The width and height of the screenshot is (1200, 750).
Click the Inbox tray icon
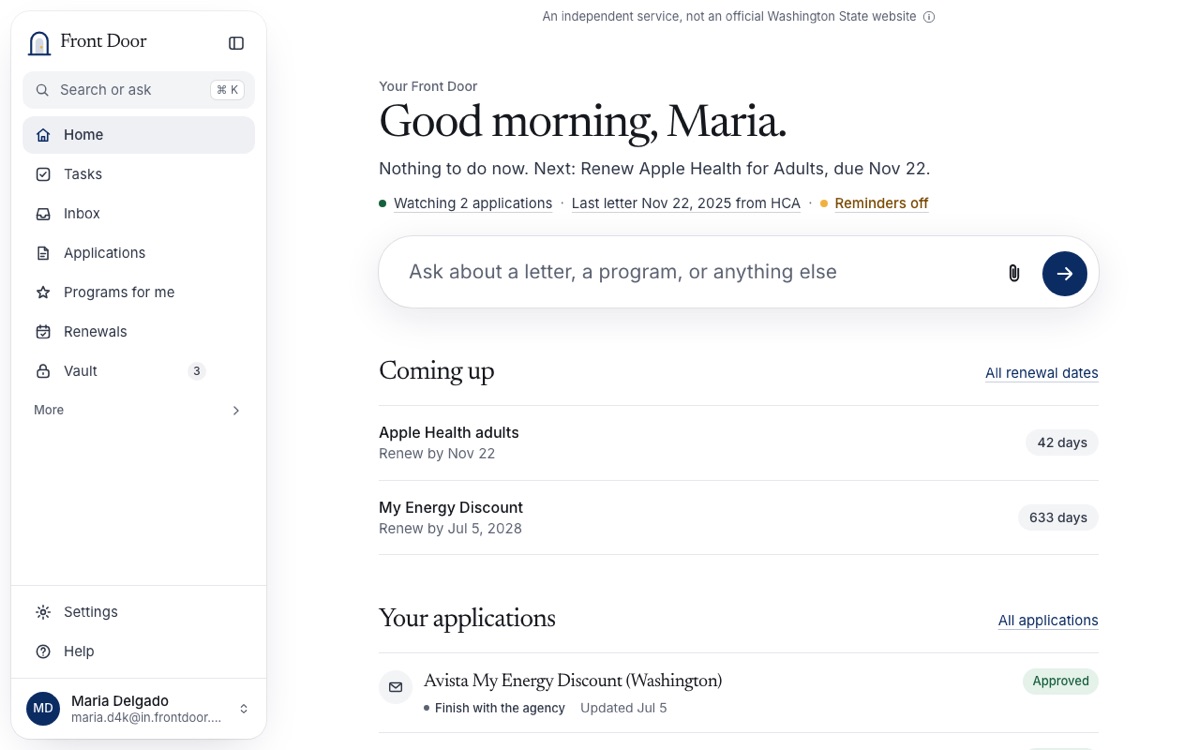pos(43,214)
